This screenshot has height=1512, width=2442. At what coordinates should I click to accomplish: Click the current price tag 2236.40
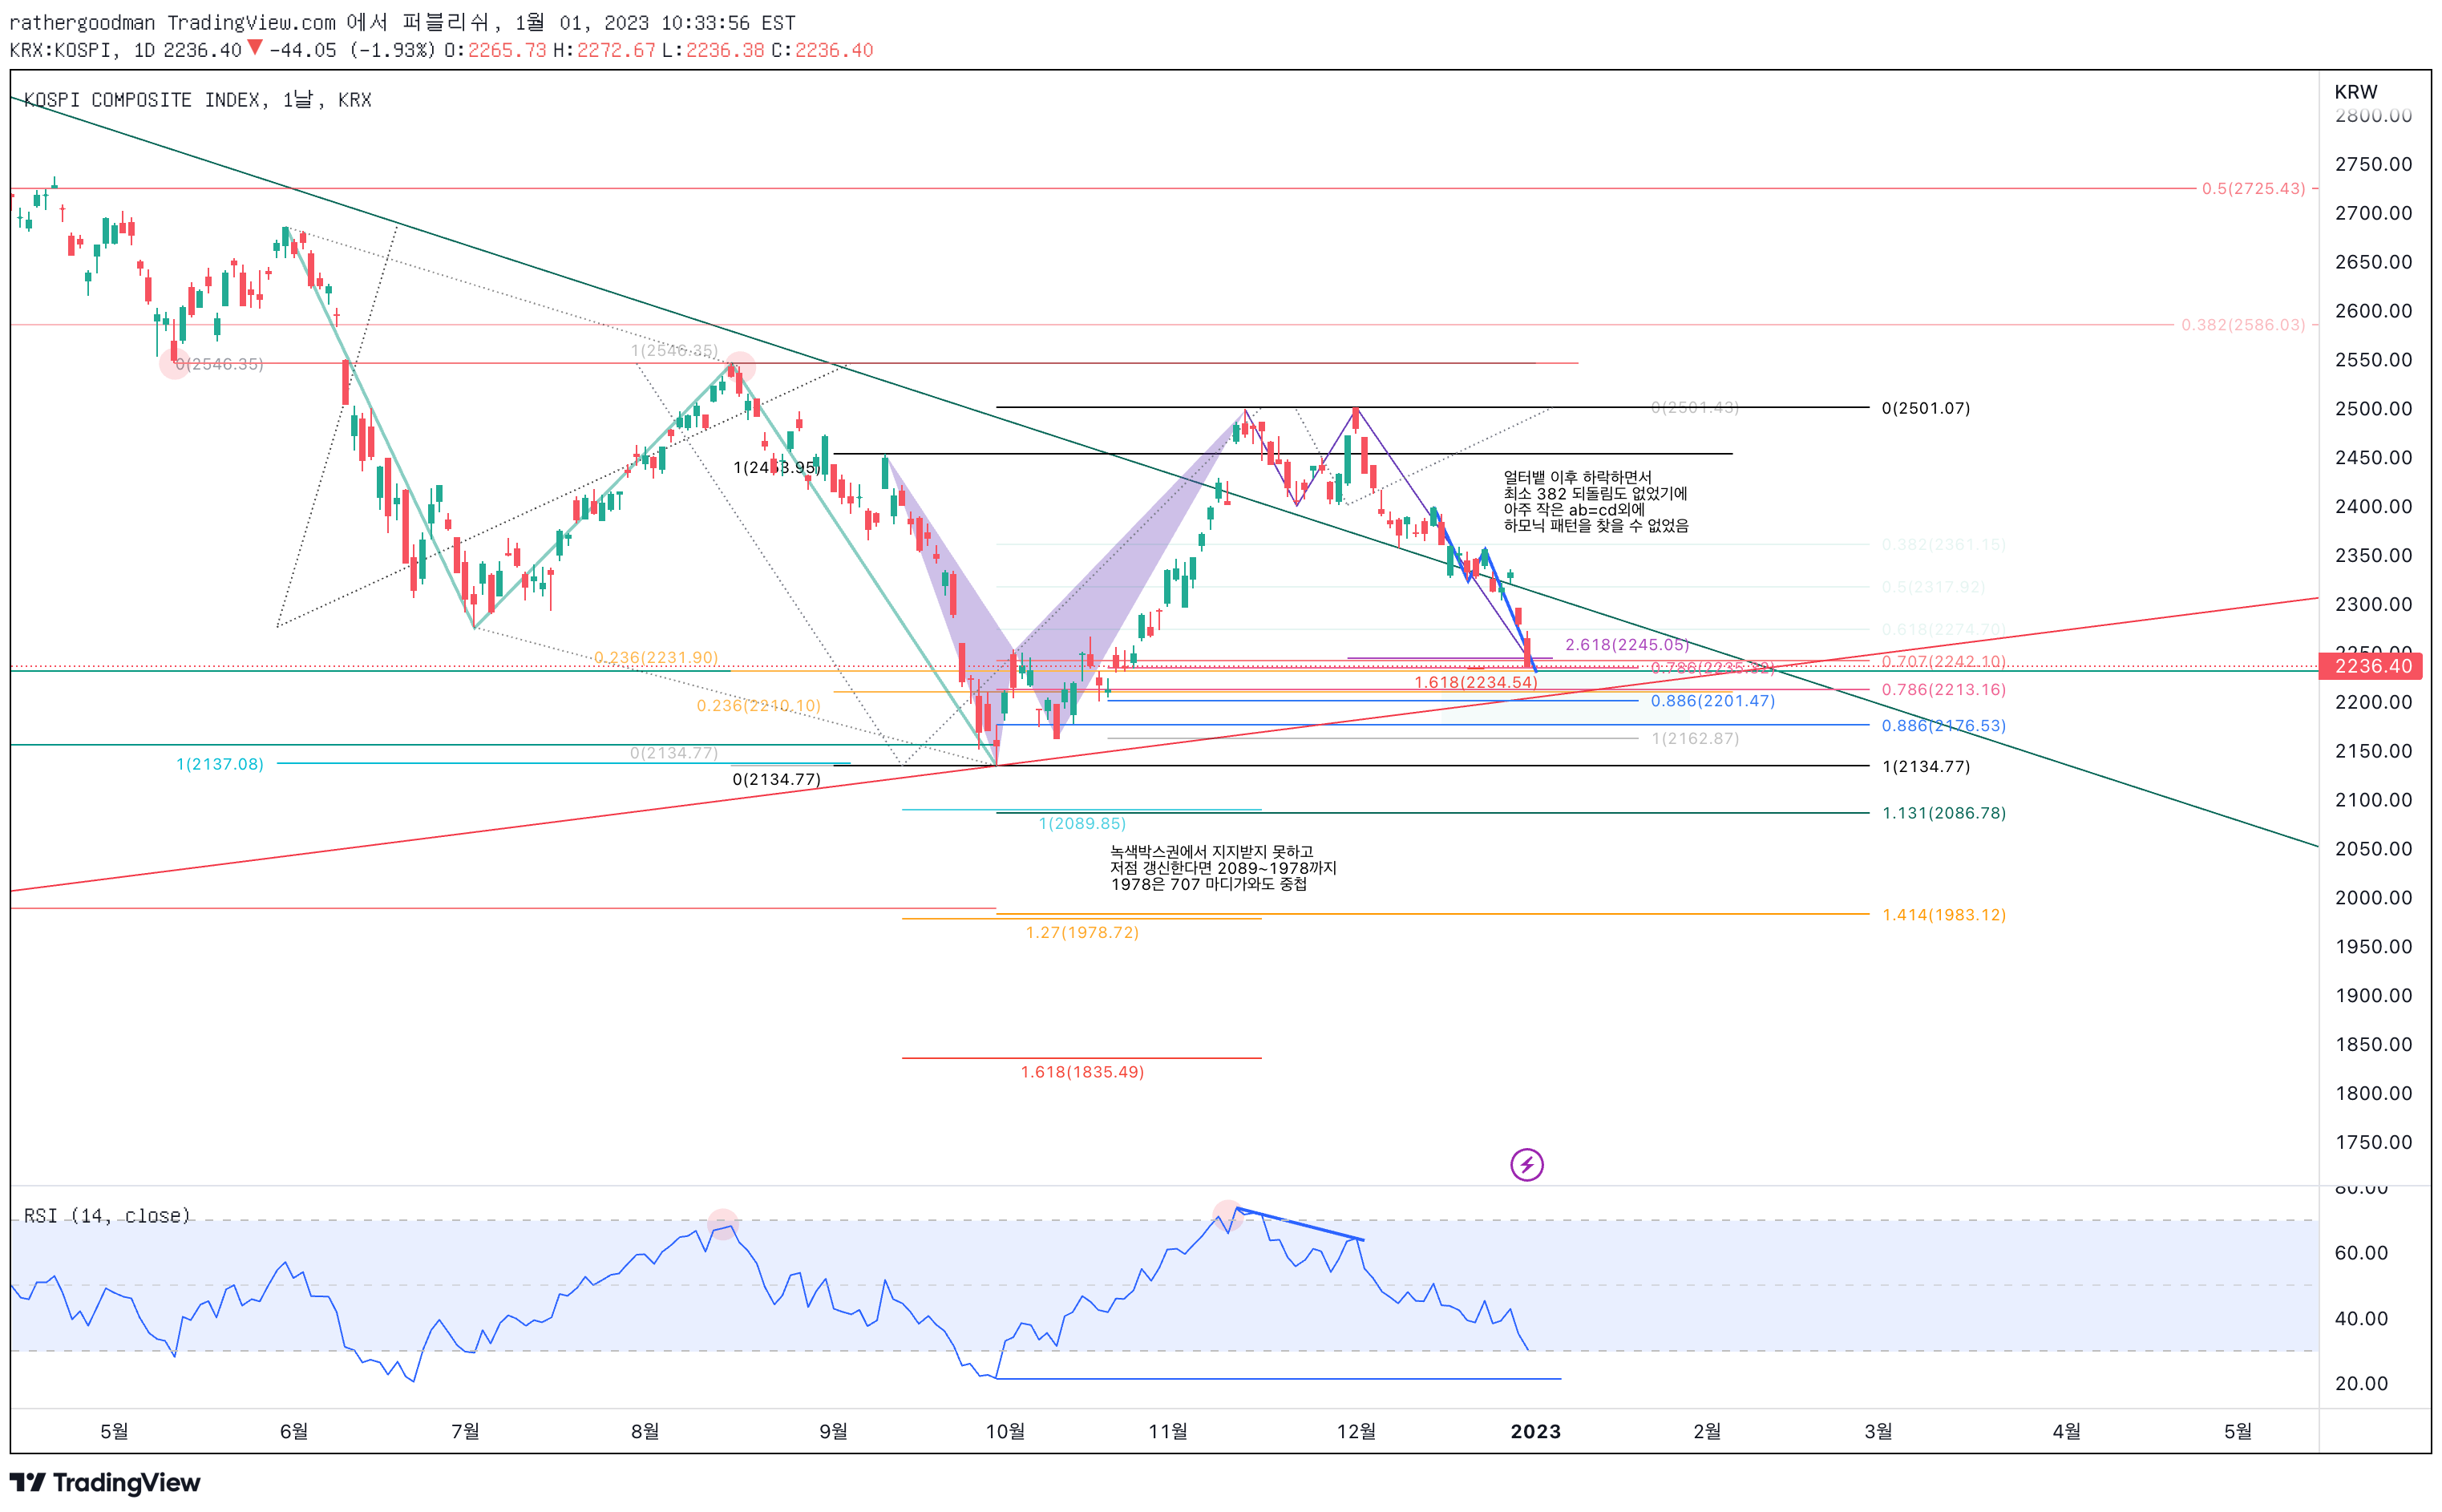(2372, 666)
